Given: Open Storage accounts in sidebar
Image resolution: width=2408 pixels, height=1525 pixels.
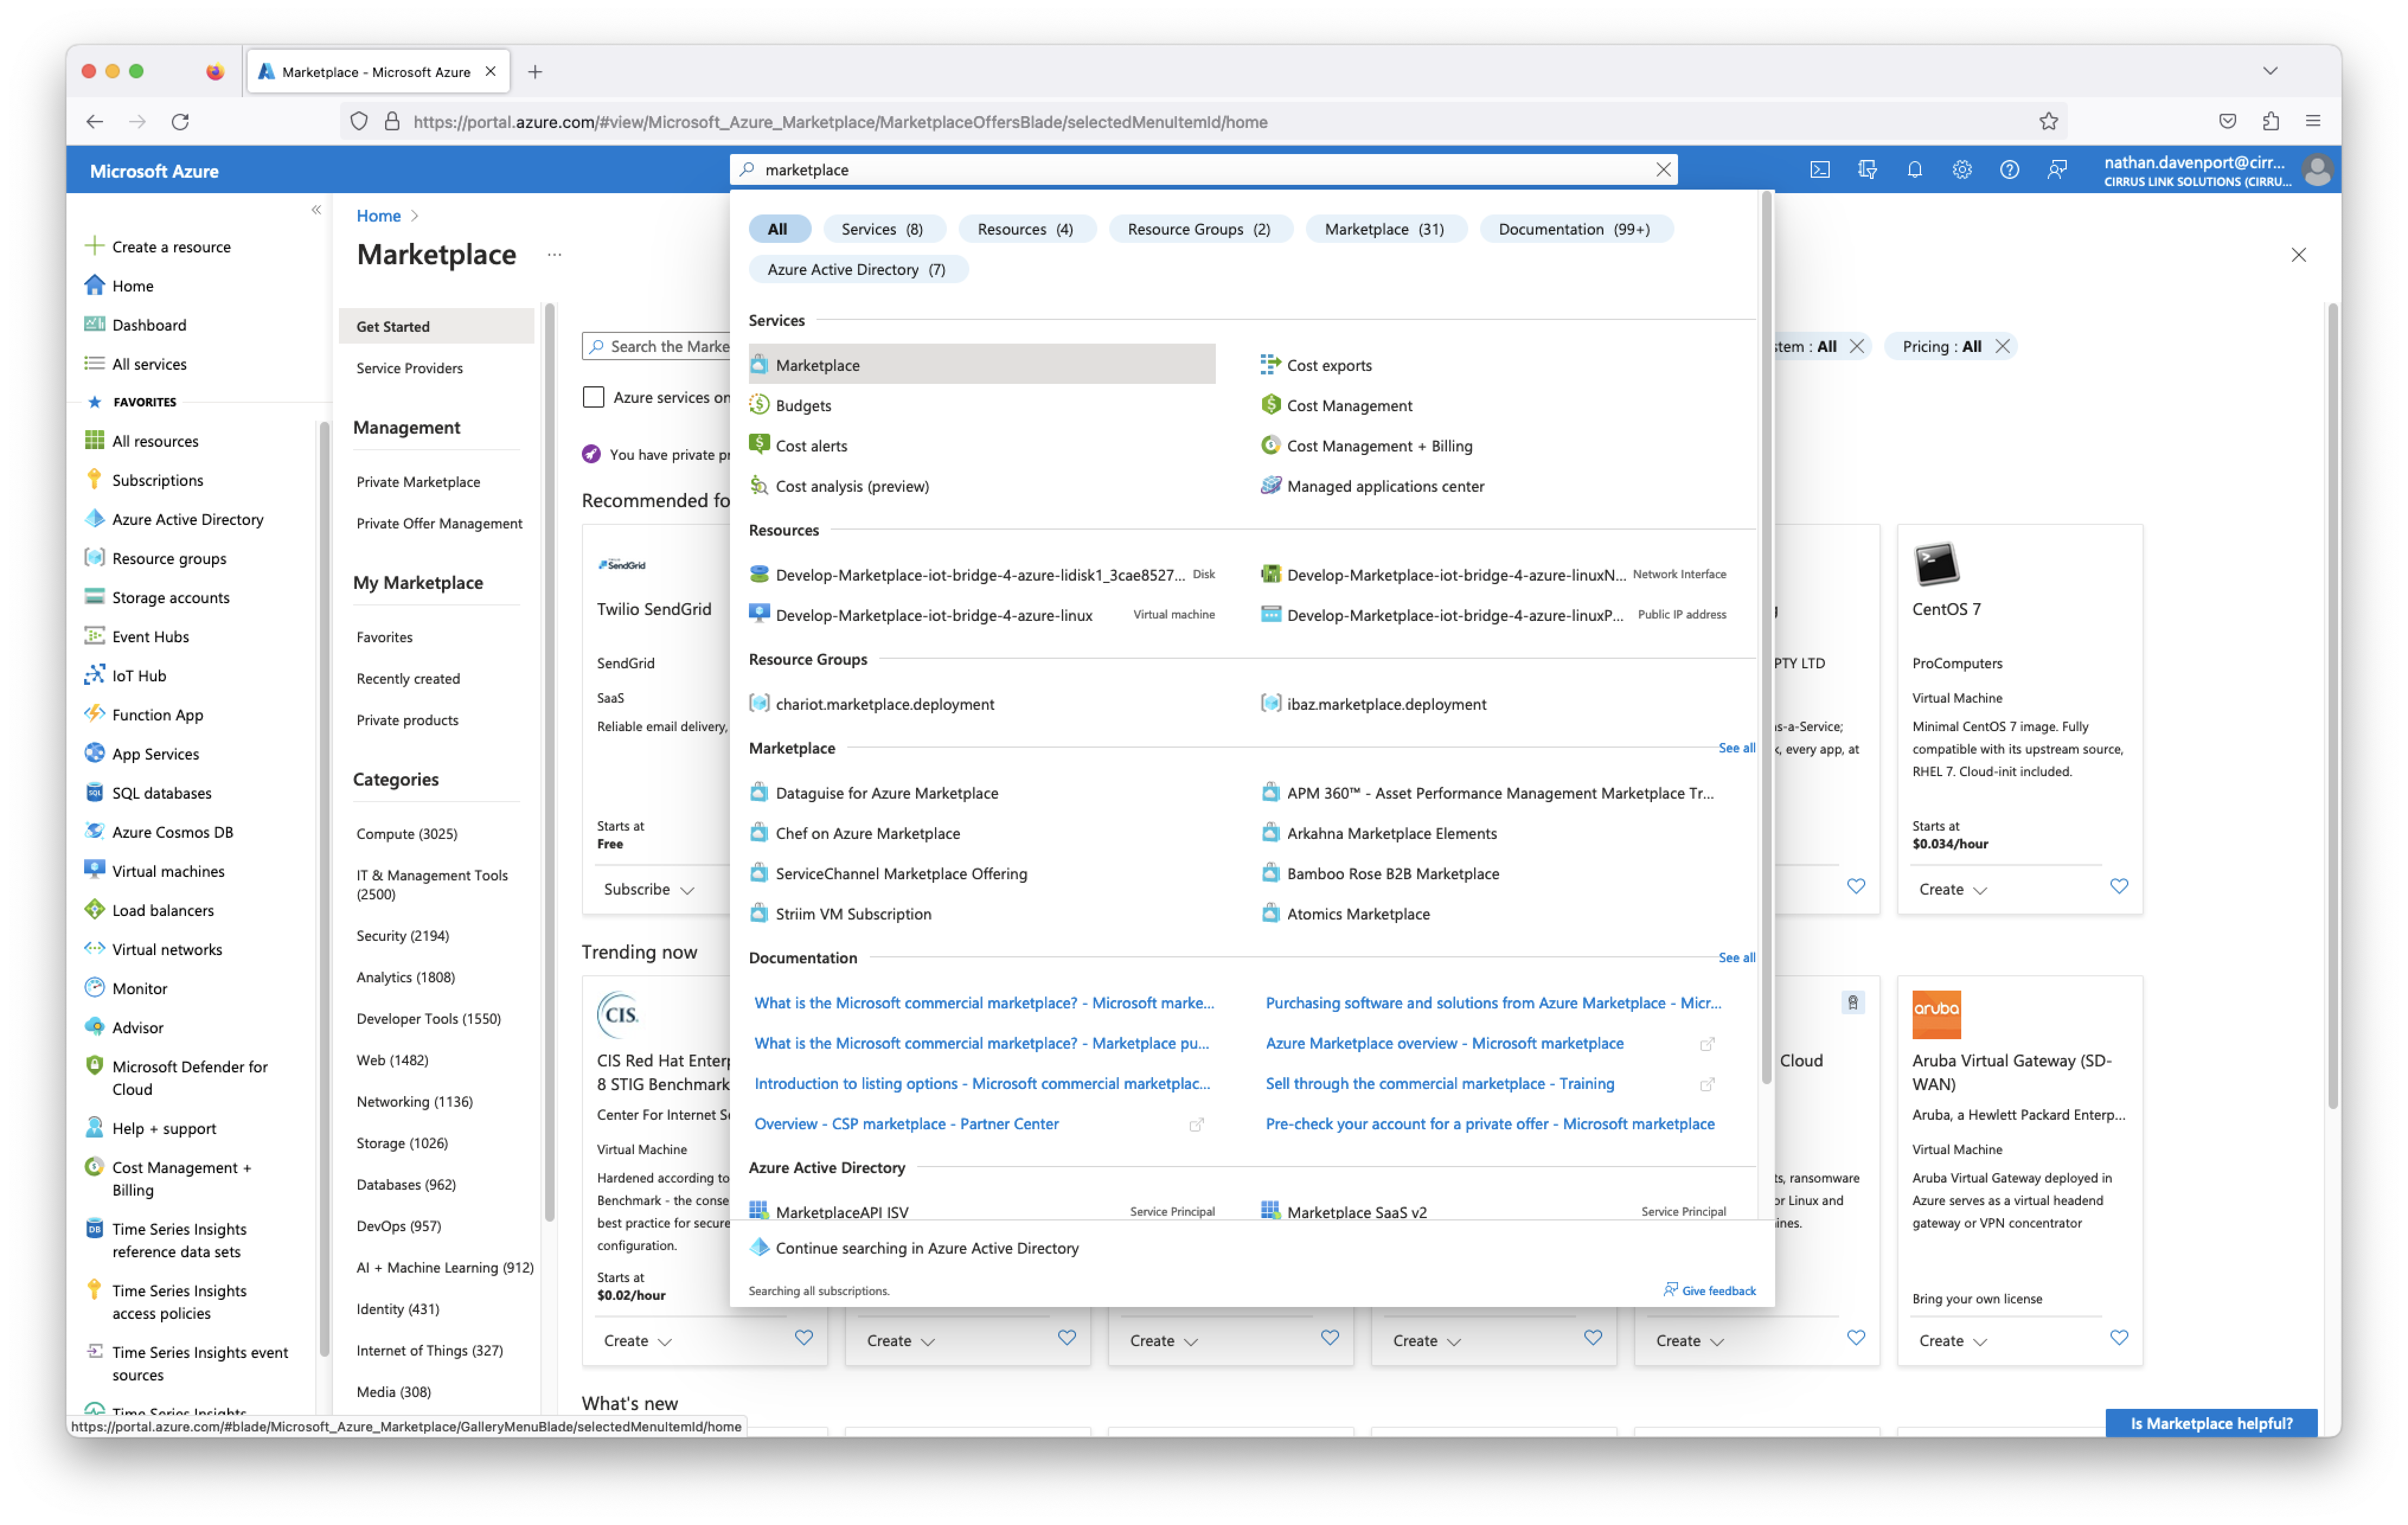Looking at the screenshot, I should click(170, 597).
